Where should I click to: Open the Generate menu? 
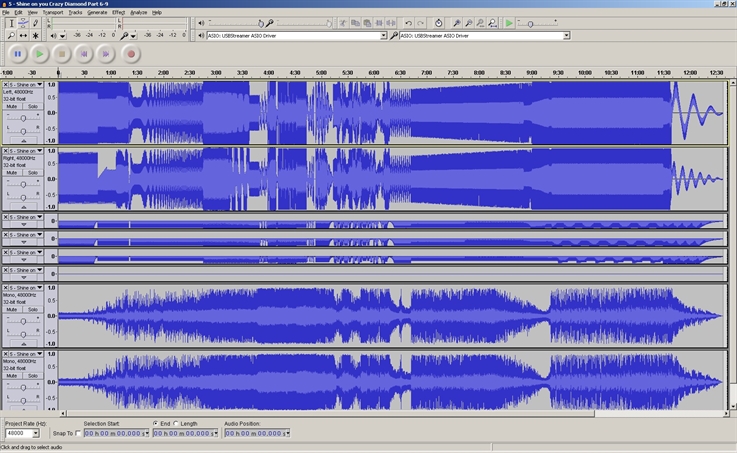tap(97, 12)
